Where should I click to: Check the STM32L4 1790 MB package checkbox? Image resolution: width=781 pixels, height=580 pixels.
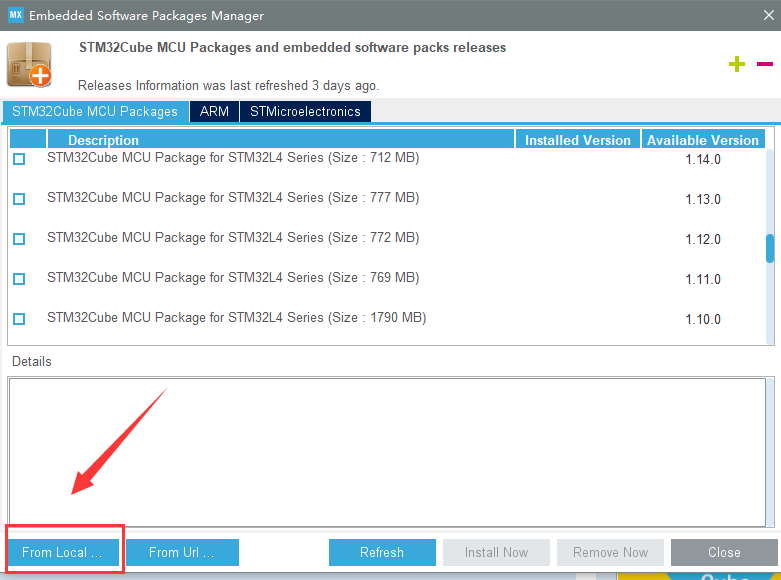point(19,318)
